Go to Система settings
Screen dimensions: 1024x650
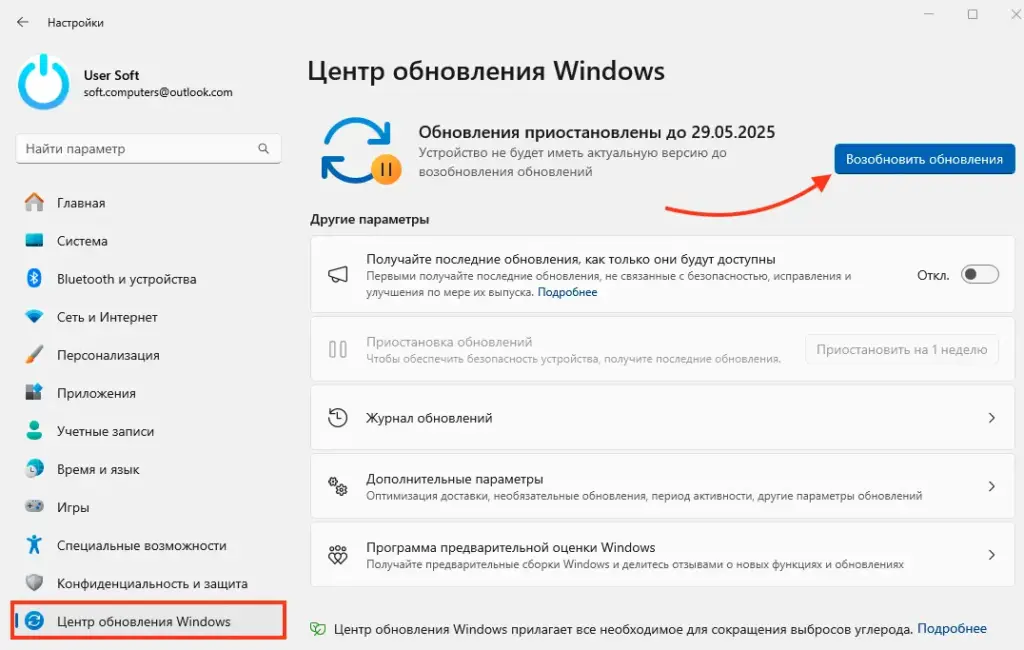pos(148,240)
